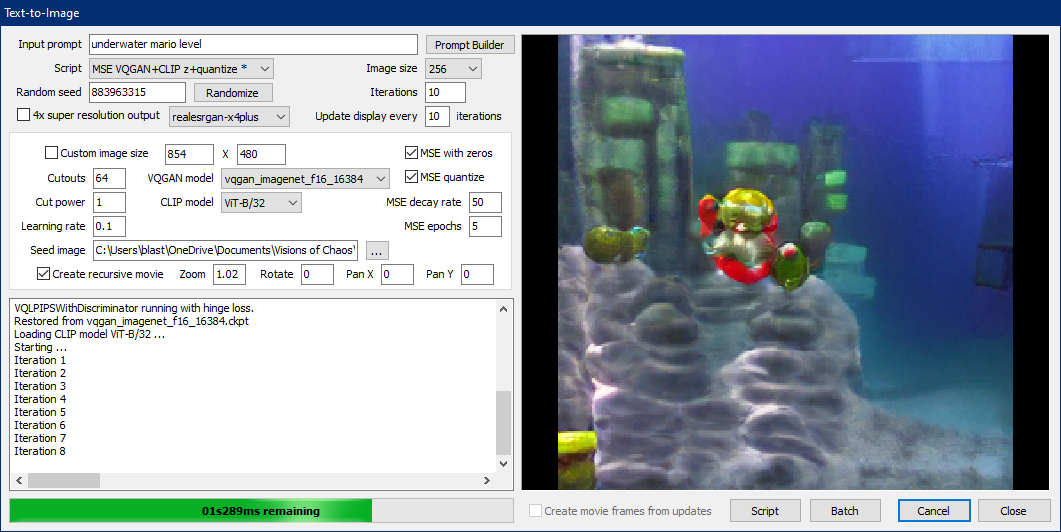
Task: Click the Script button at the bottom
Action: pyautogui.click(x=765, y=511)
